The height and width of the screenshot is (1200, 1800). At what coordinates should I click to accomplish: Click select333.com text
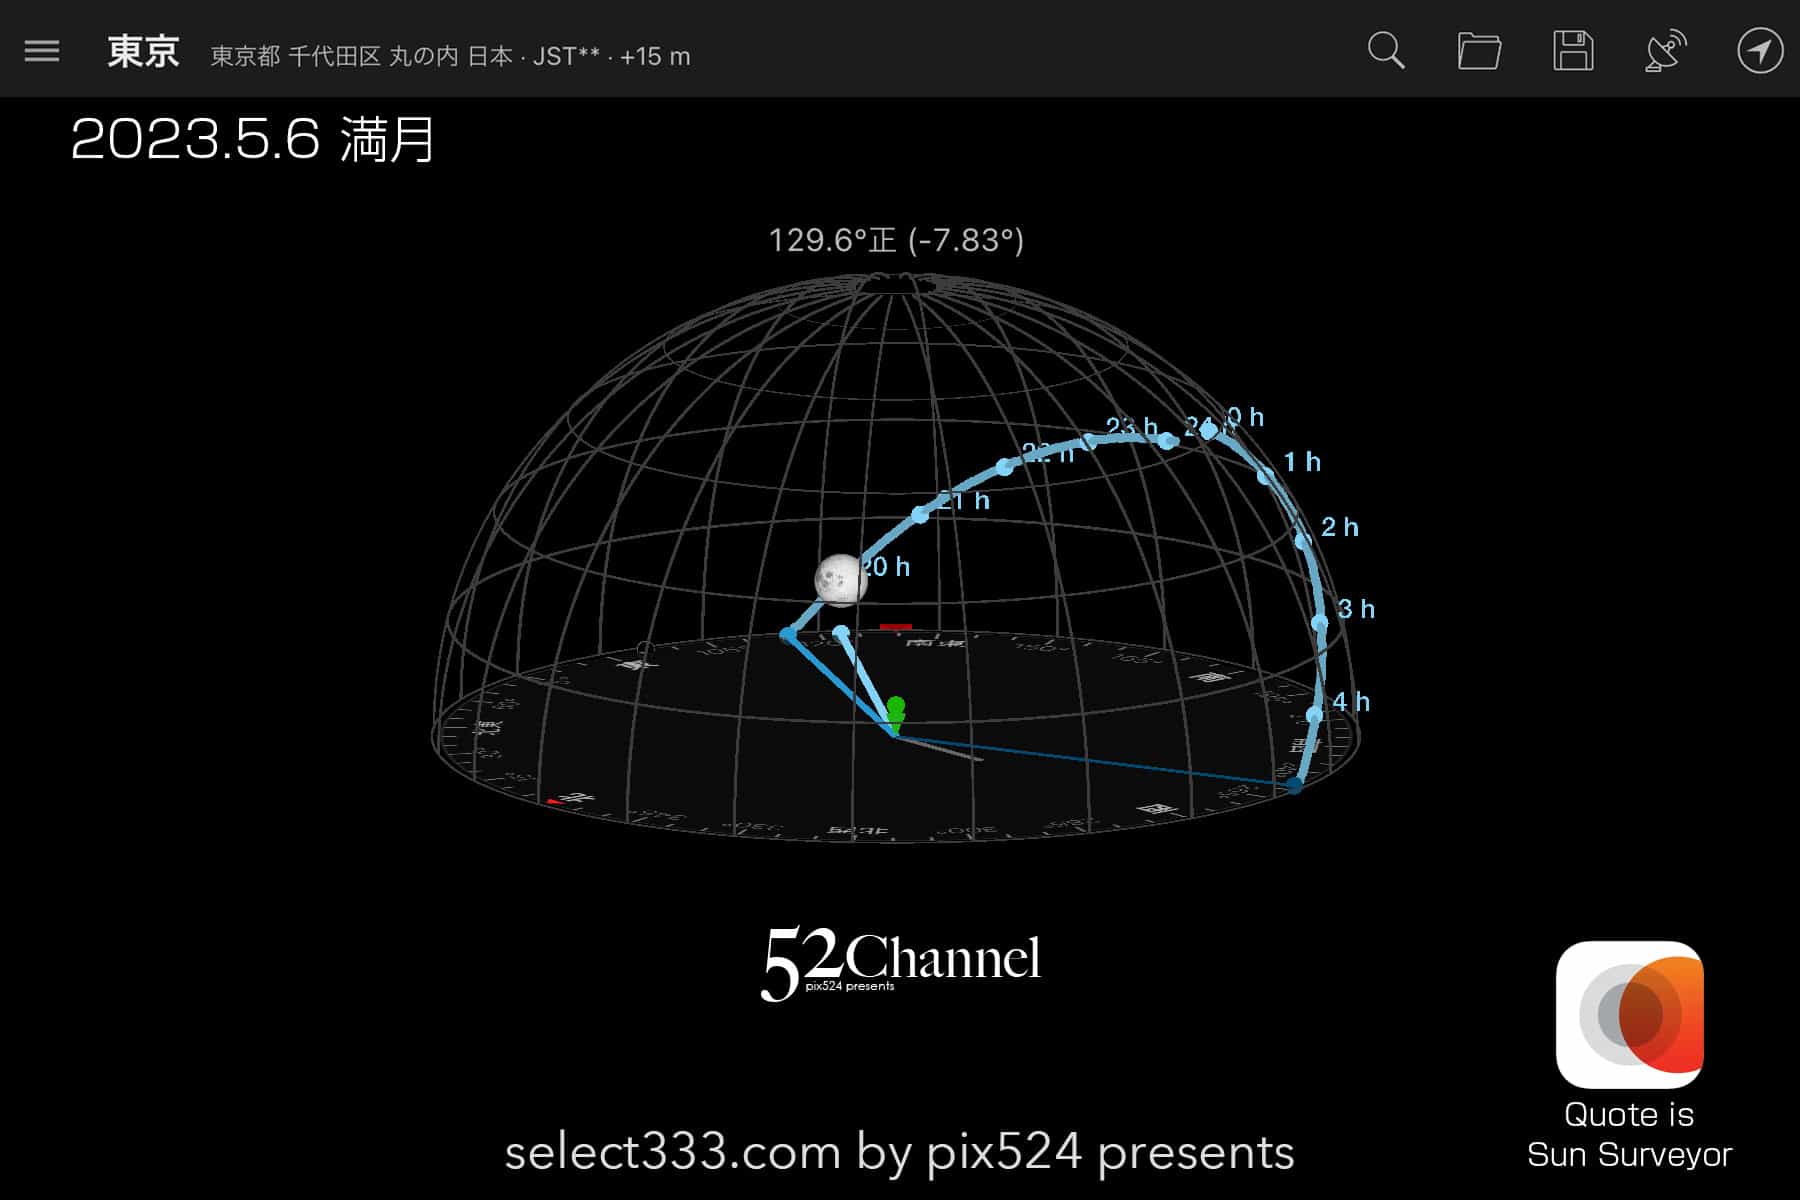pyautogui.click(x=672, y=1153)
